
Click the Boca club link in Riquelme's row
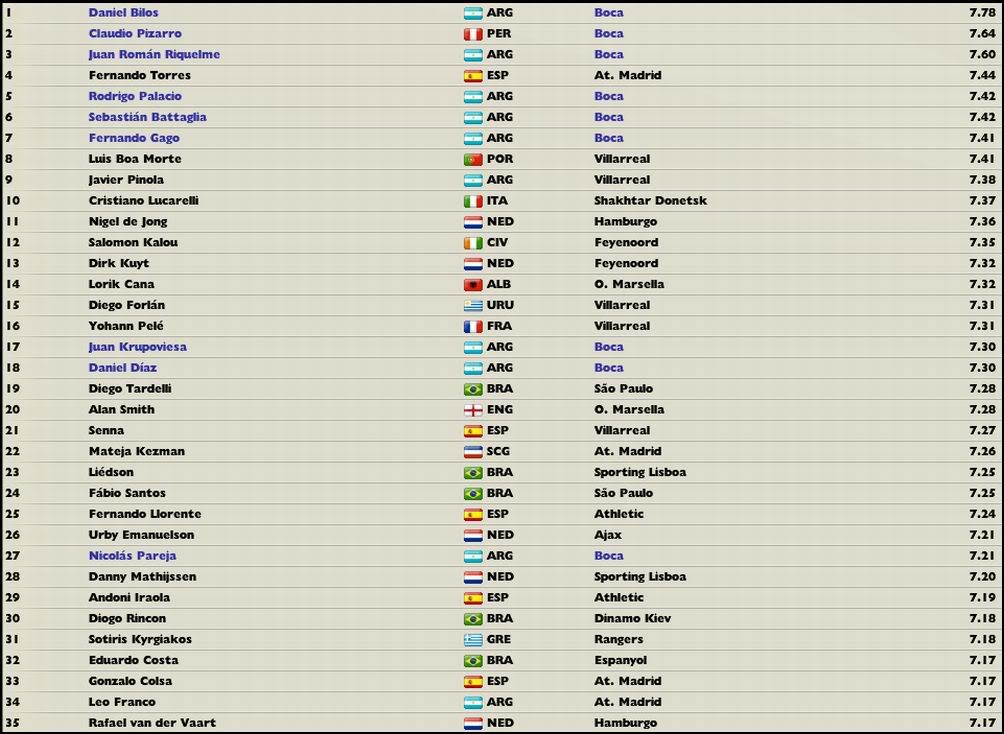[609, 54]
